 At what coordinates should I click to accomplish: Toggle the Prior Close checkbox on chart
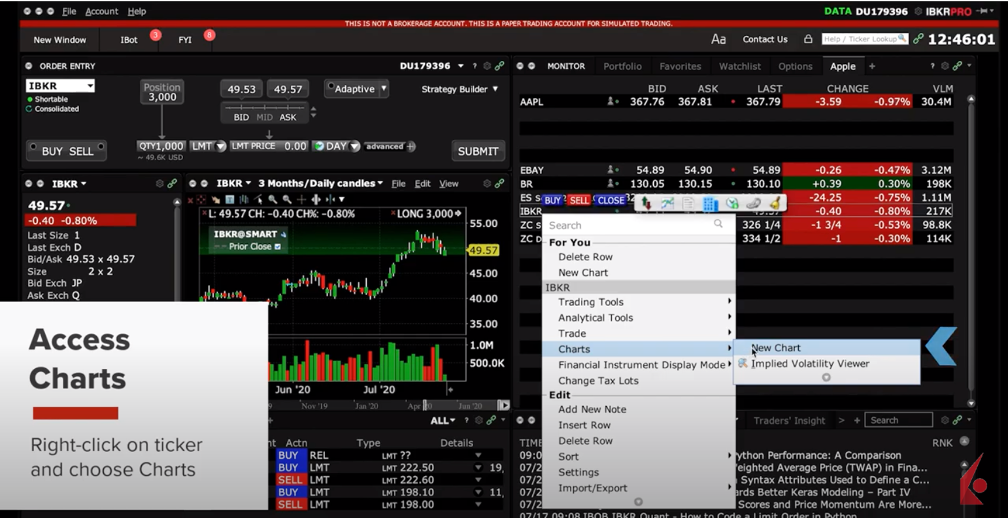(x=279, y=247)
